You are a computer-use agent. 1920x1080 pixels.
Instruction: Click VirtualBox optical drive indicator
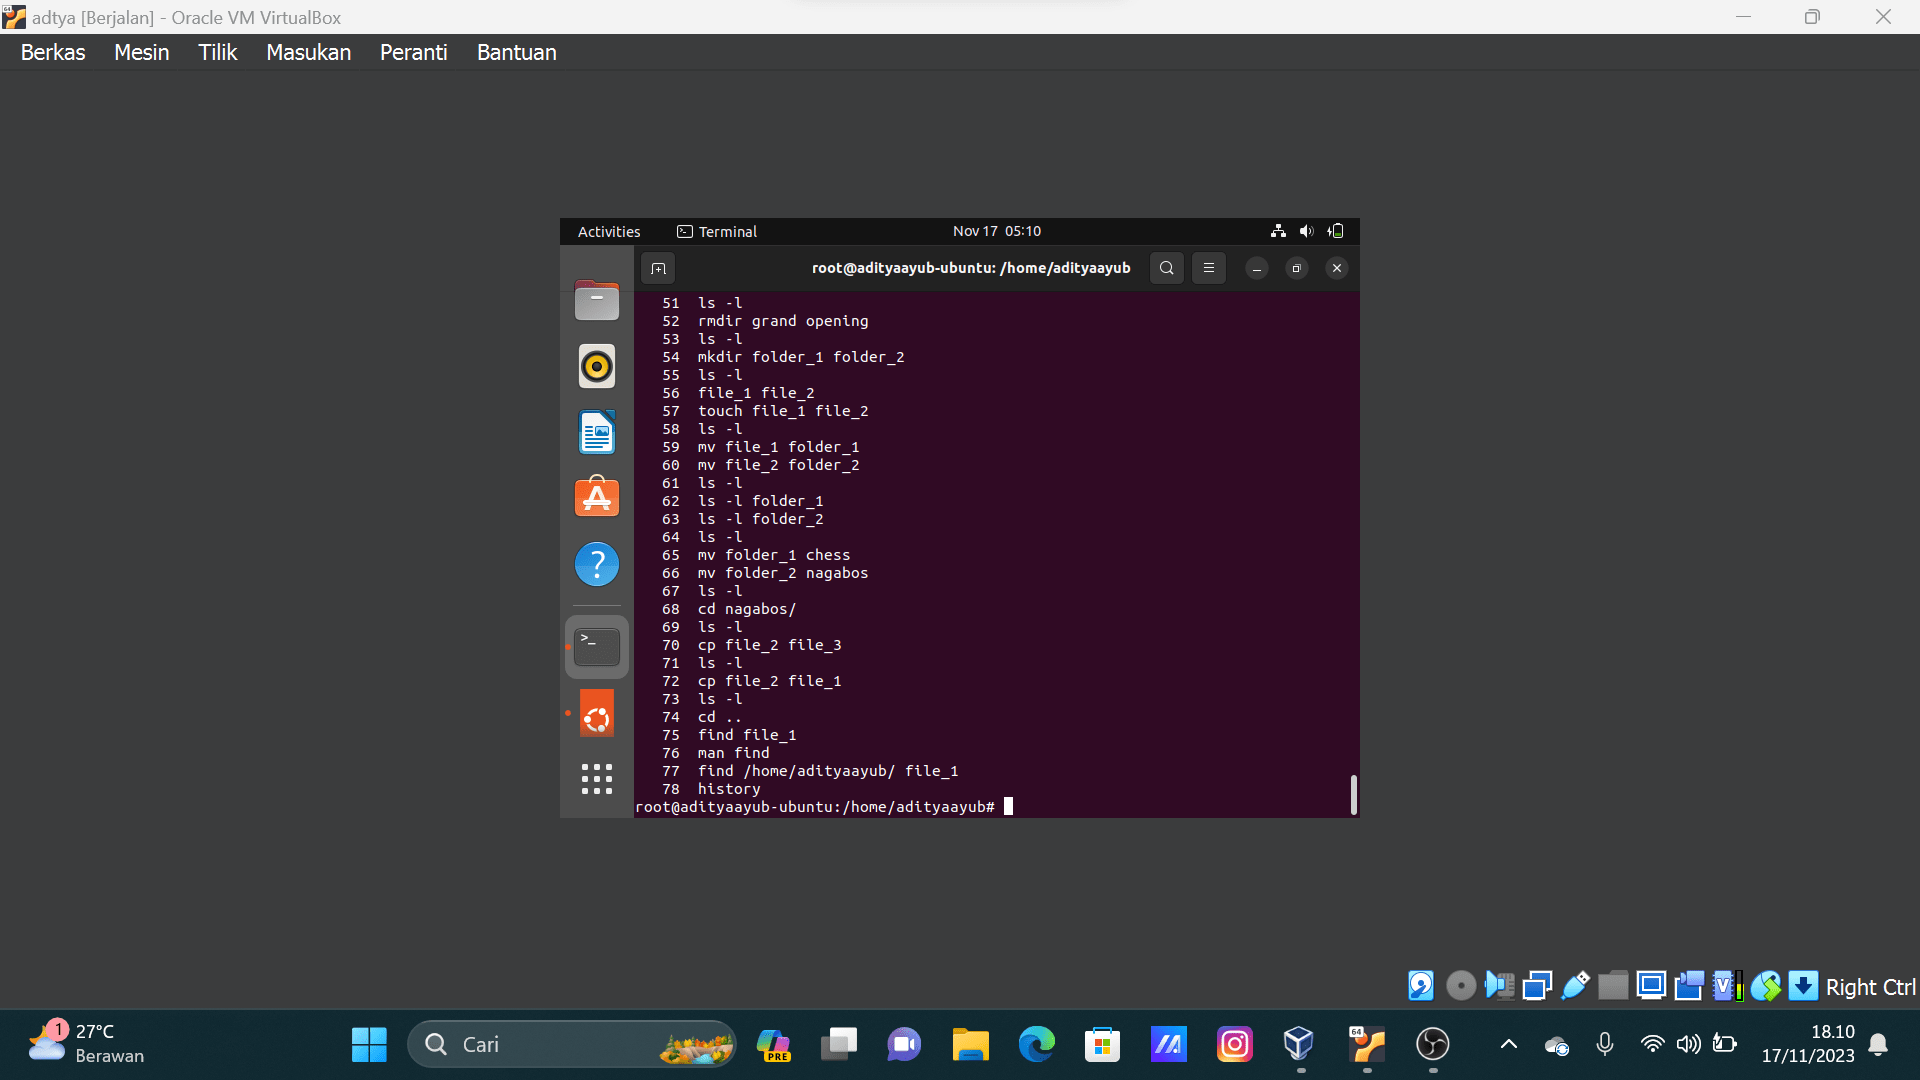[x=1461, y=986]
